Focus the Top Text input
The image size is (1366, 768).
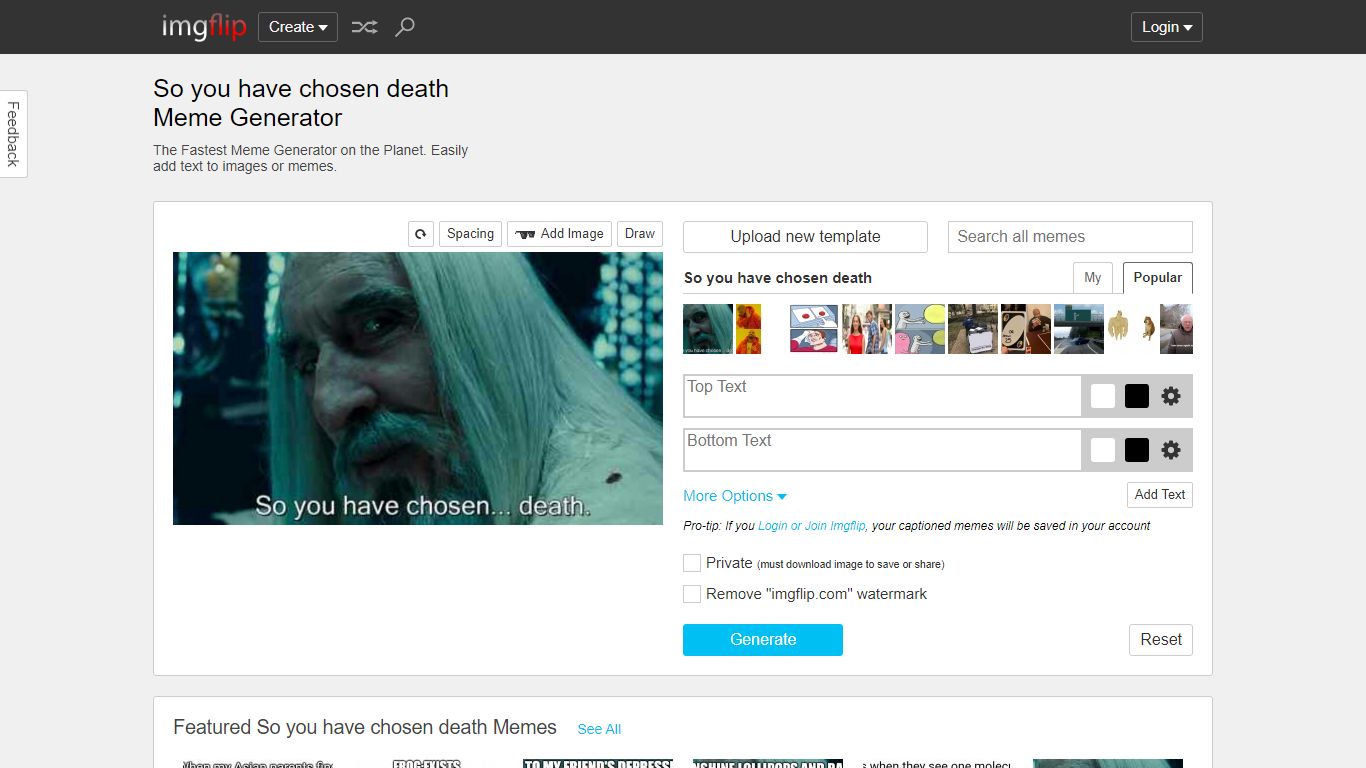(882, 396)
